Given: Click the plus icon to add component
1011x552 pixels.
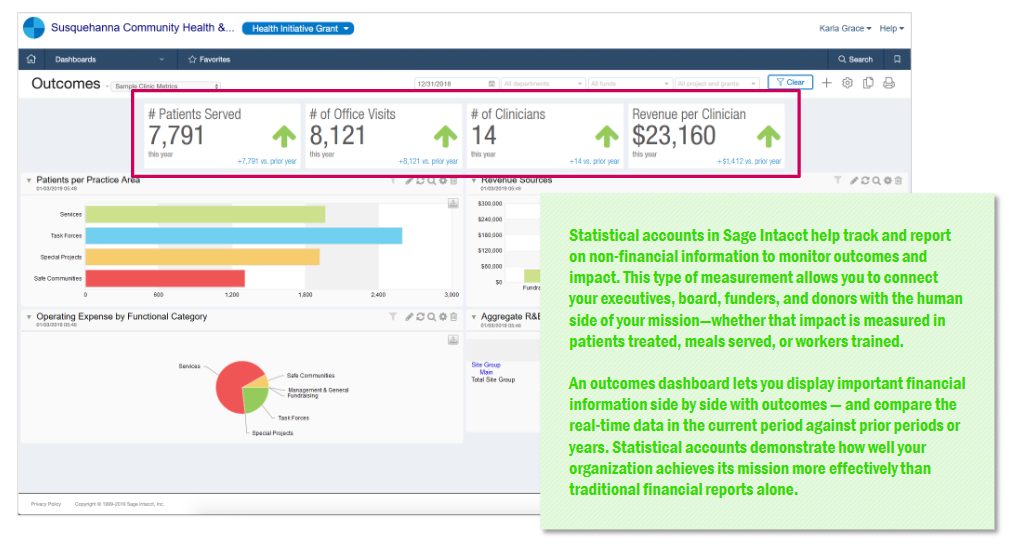Looking at the screenshot, I should 827,83.
